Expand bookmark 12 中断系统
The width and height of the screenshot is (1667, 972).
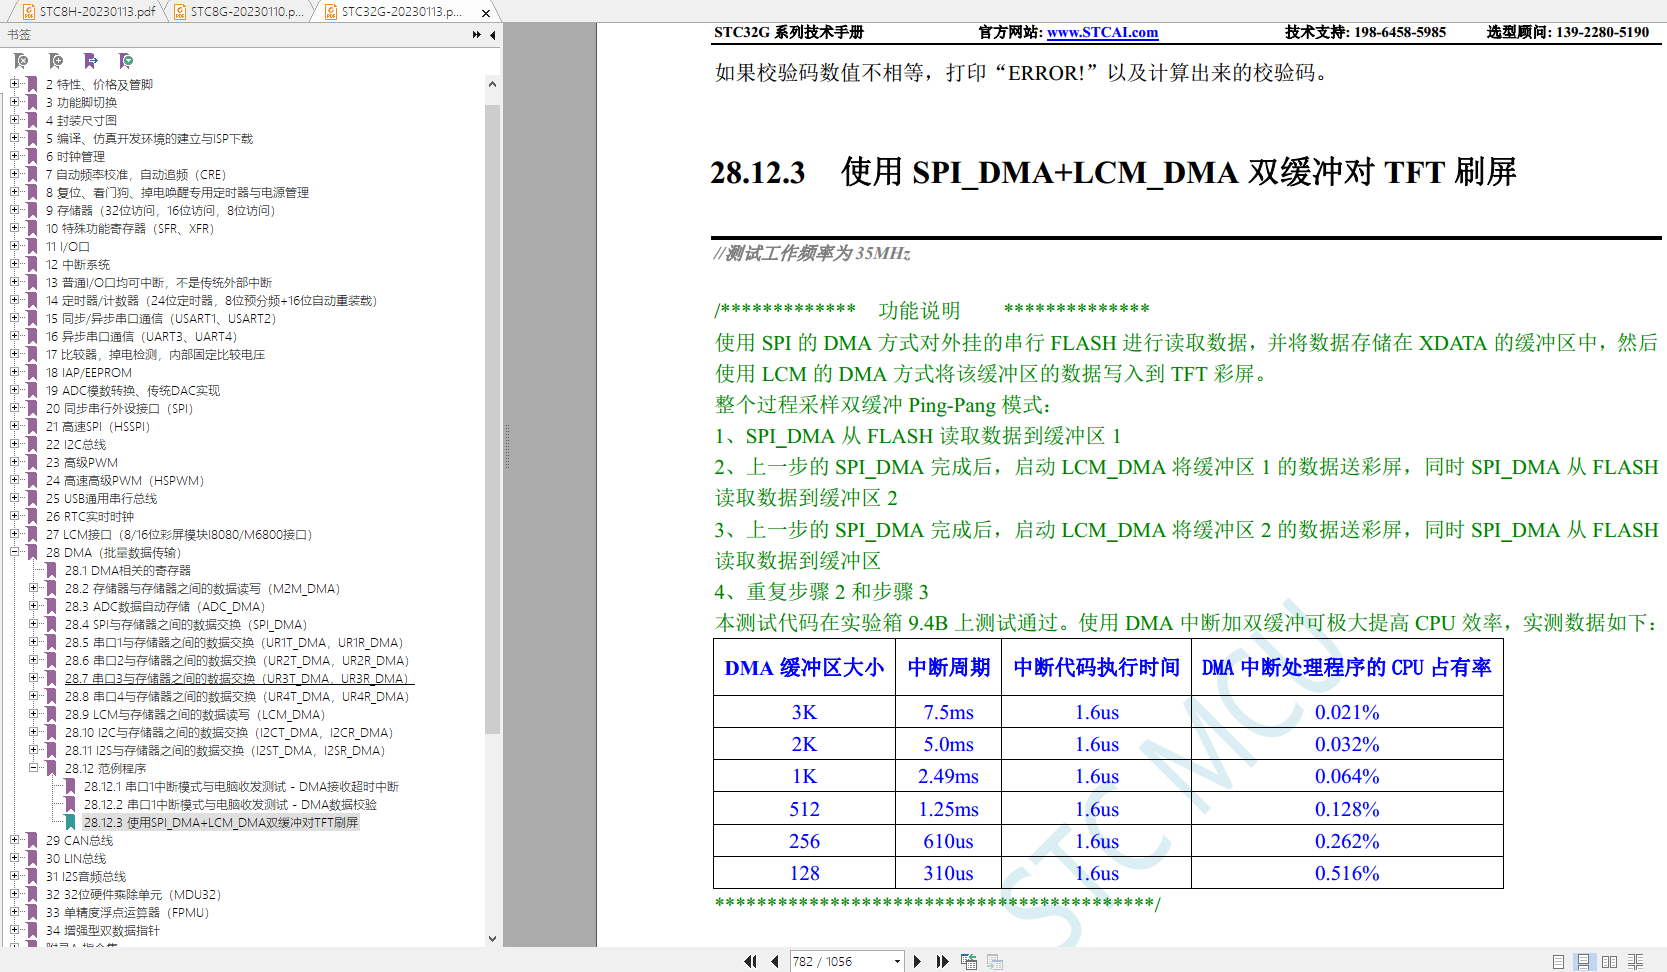pos(15,264)
